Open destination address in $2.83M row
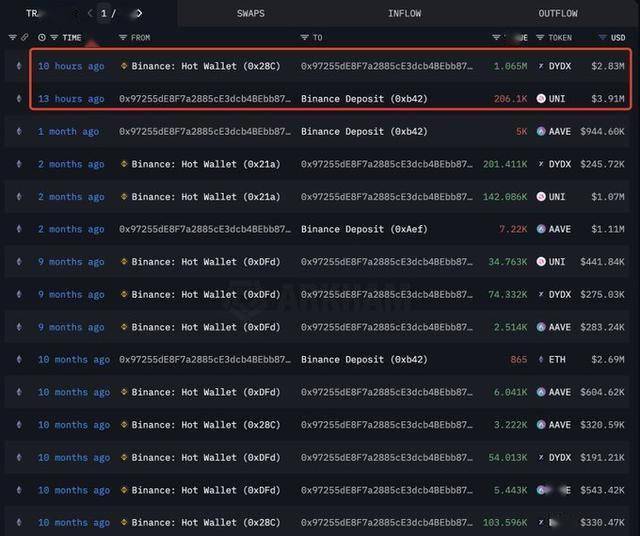Viewport: 640px width, 536px height. tap(387, 66)
